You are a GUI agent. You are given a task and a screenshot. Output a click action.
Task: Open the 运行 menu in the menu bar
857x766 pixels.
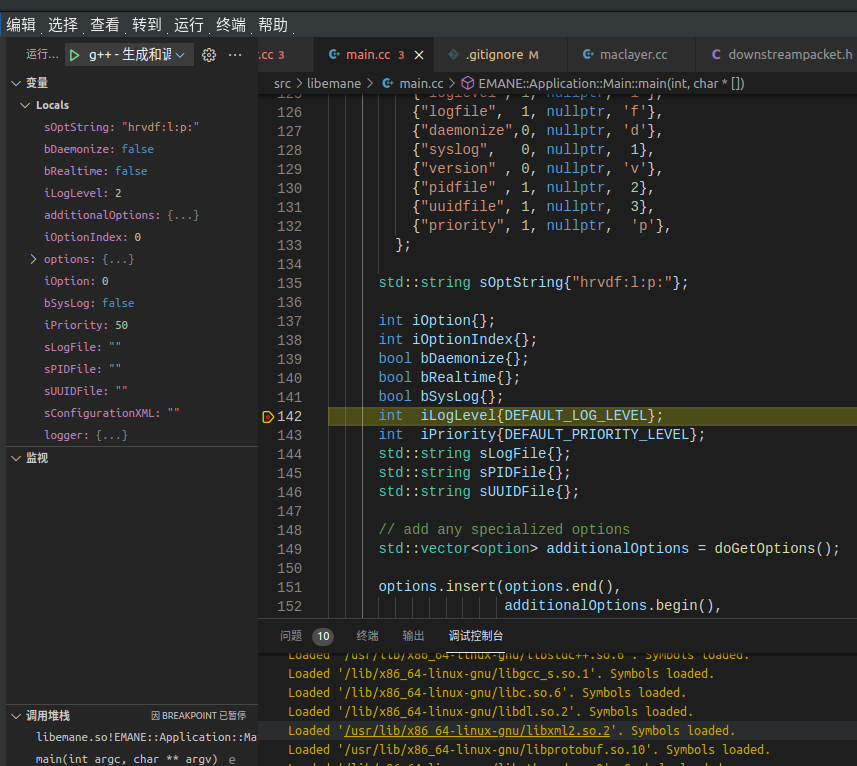pos(189,25)
